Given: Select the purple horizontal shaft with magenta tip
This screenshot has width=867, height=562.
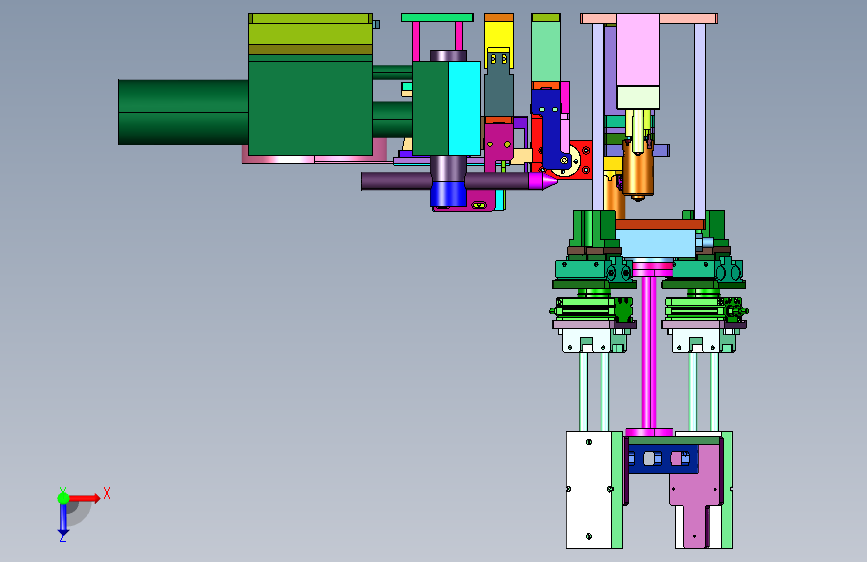Looking at the screenshot, I should (458, 181).
